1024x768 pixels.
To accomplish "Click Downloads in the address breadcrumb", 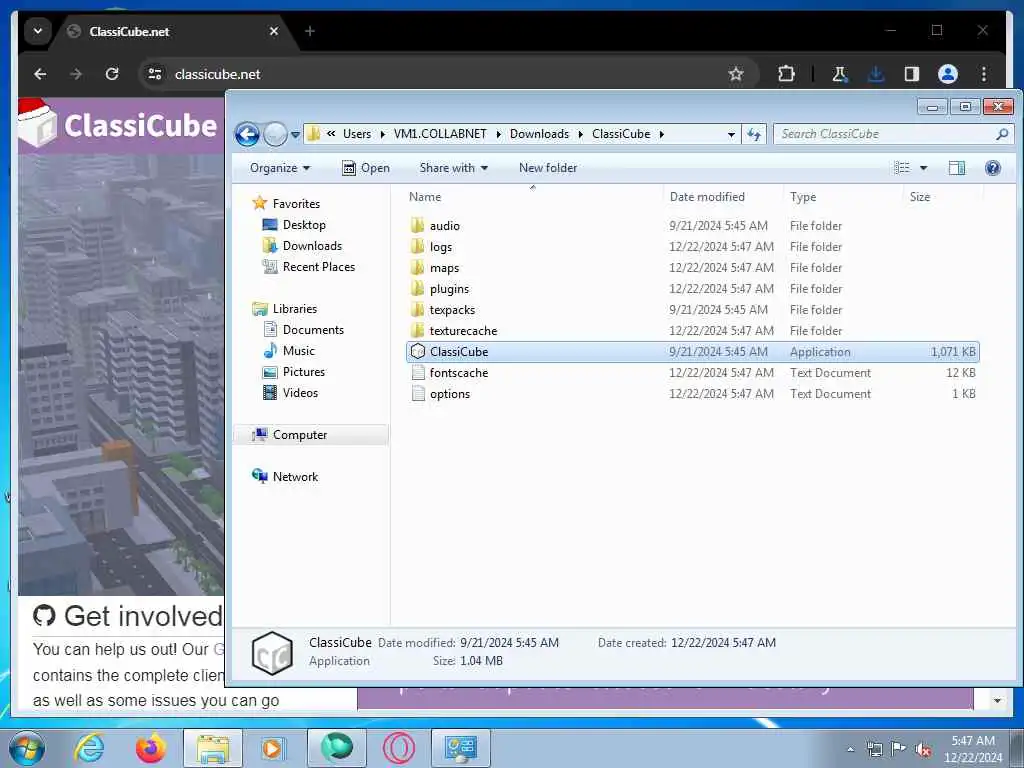I will tap(539, 134).
